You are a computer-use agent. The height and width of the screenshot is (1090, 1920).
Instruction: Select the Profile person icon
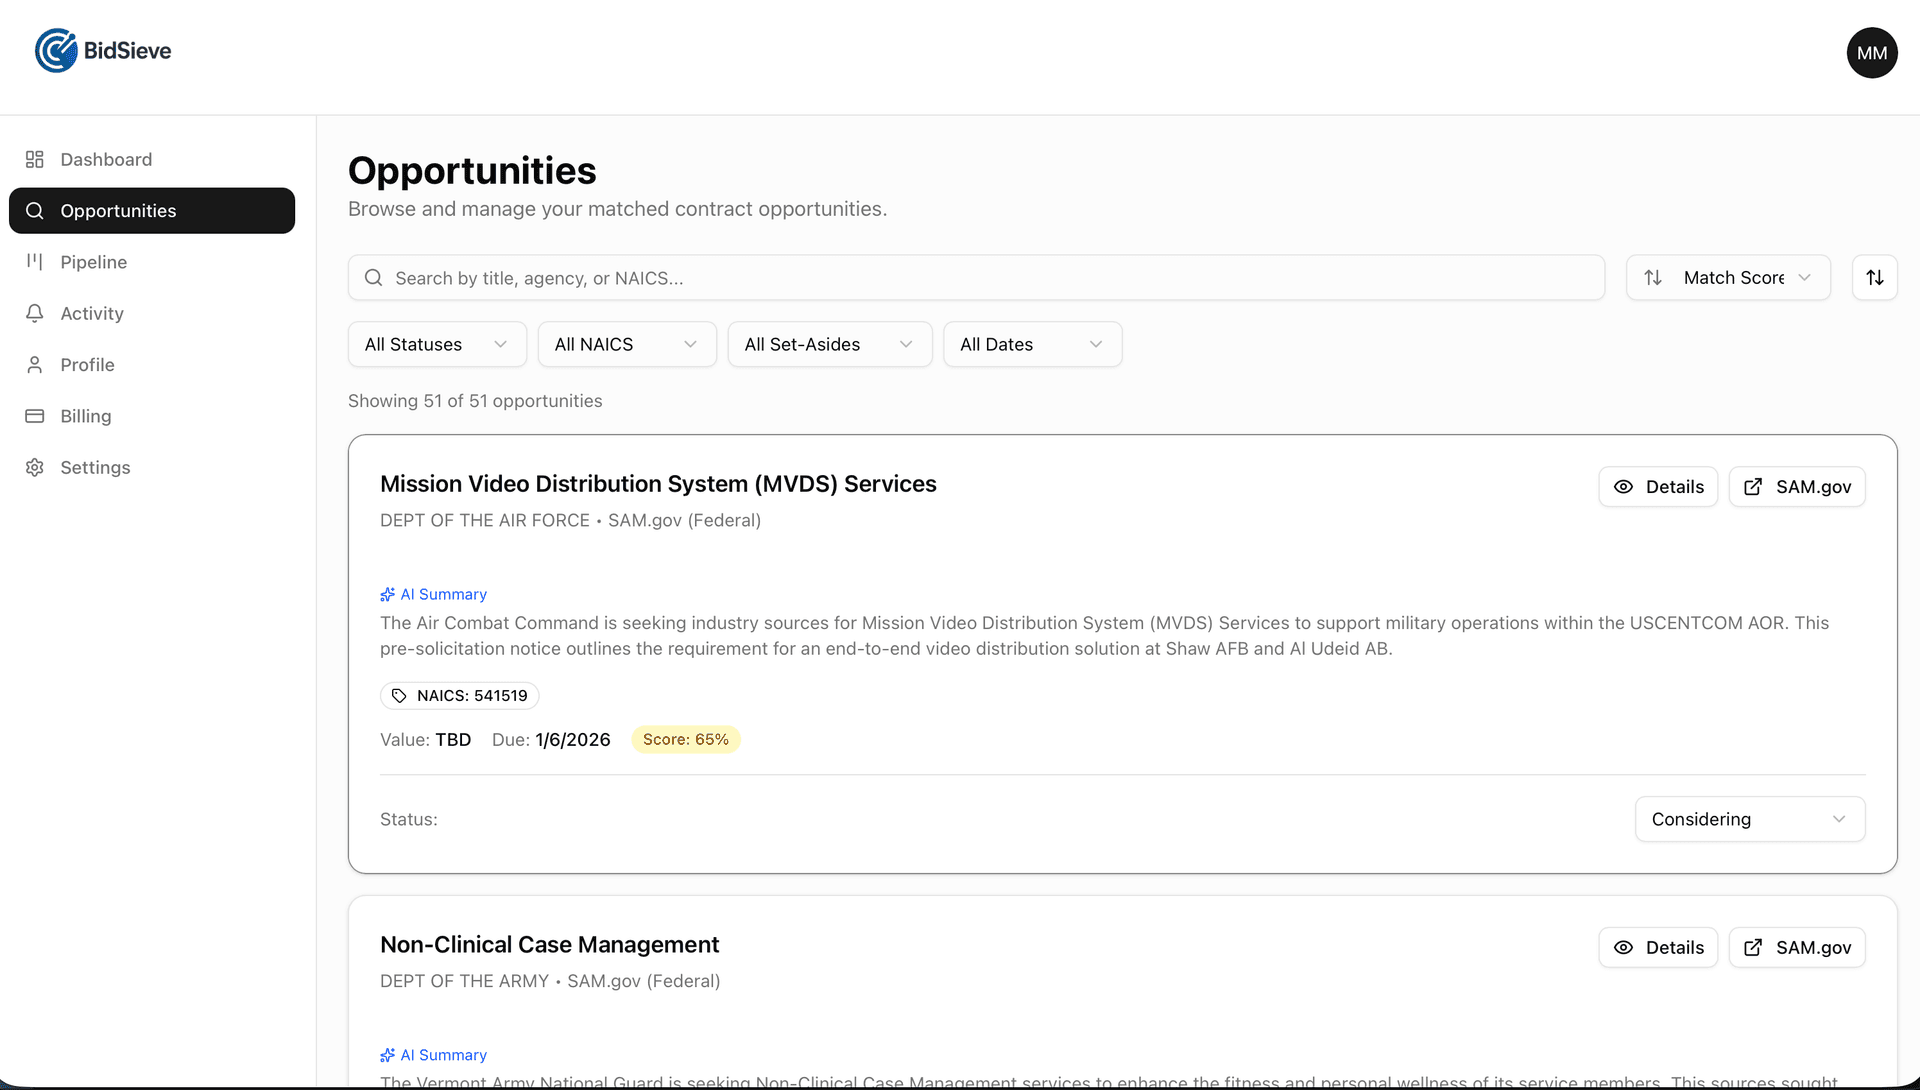coord(34,364)
